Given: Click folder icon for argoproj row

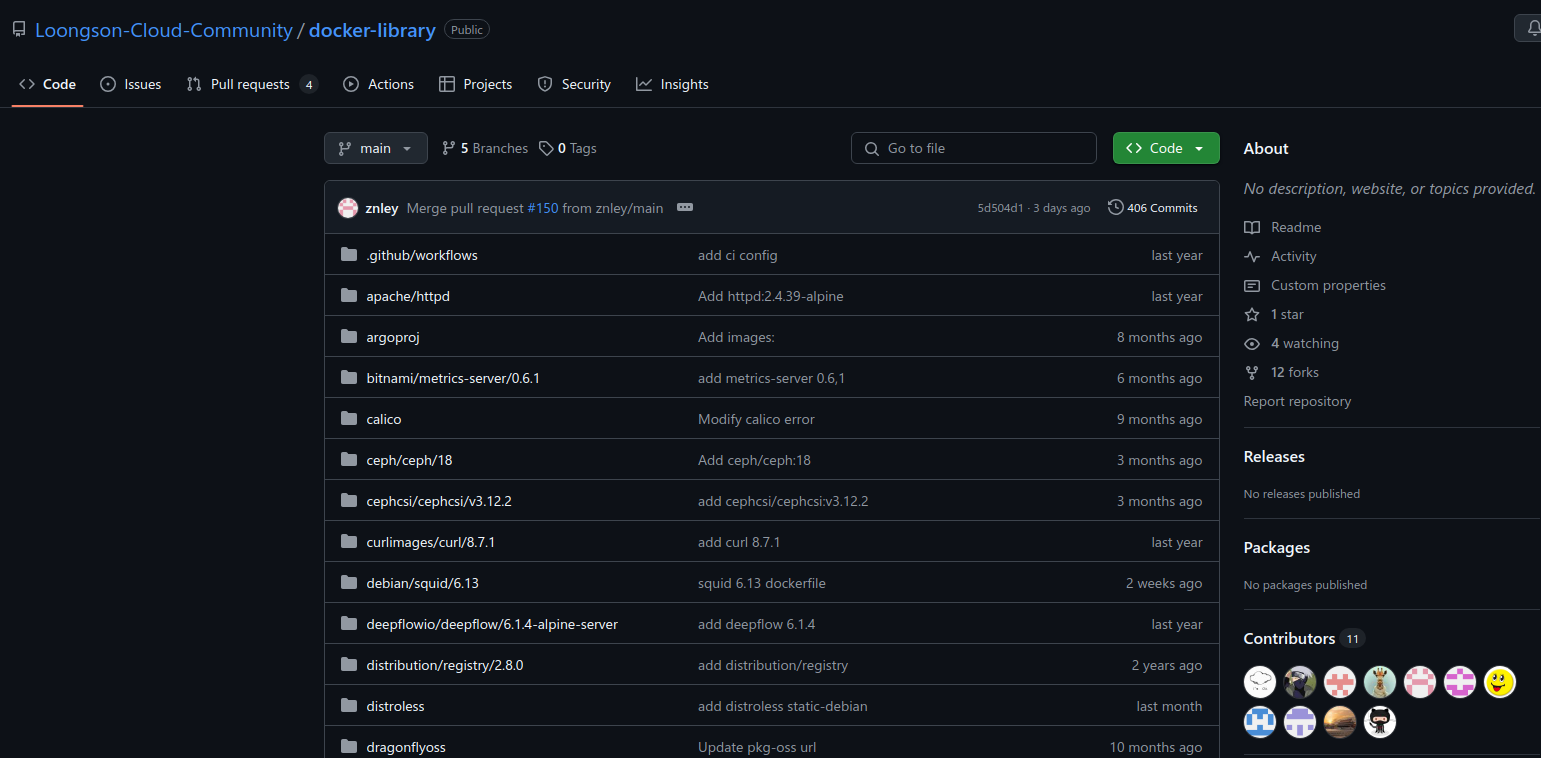Looking at the screenshot, I should coord(349,337).
